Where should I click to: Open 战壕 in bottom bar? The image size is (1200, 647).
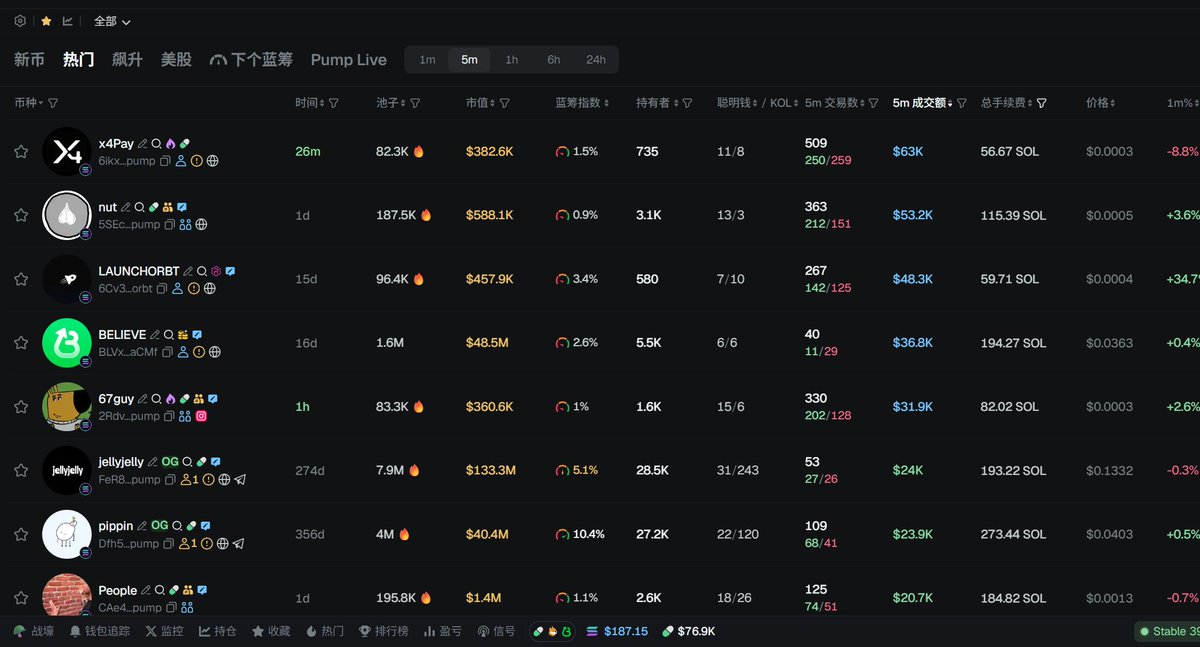click(33, 631)
